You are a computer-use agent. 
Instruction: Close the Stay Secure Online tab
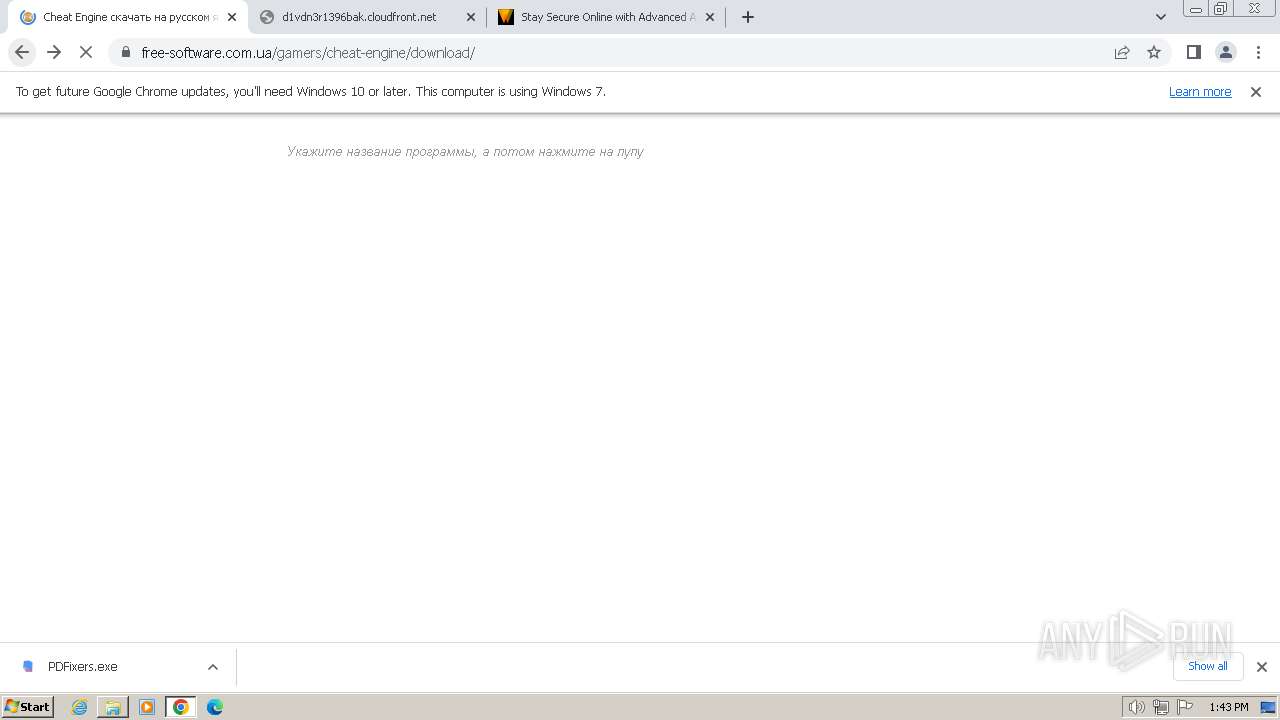click(x=710, y=17)
